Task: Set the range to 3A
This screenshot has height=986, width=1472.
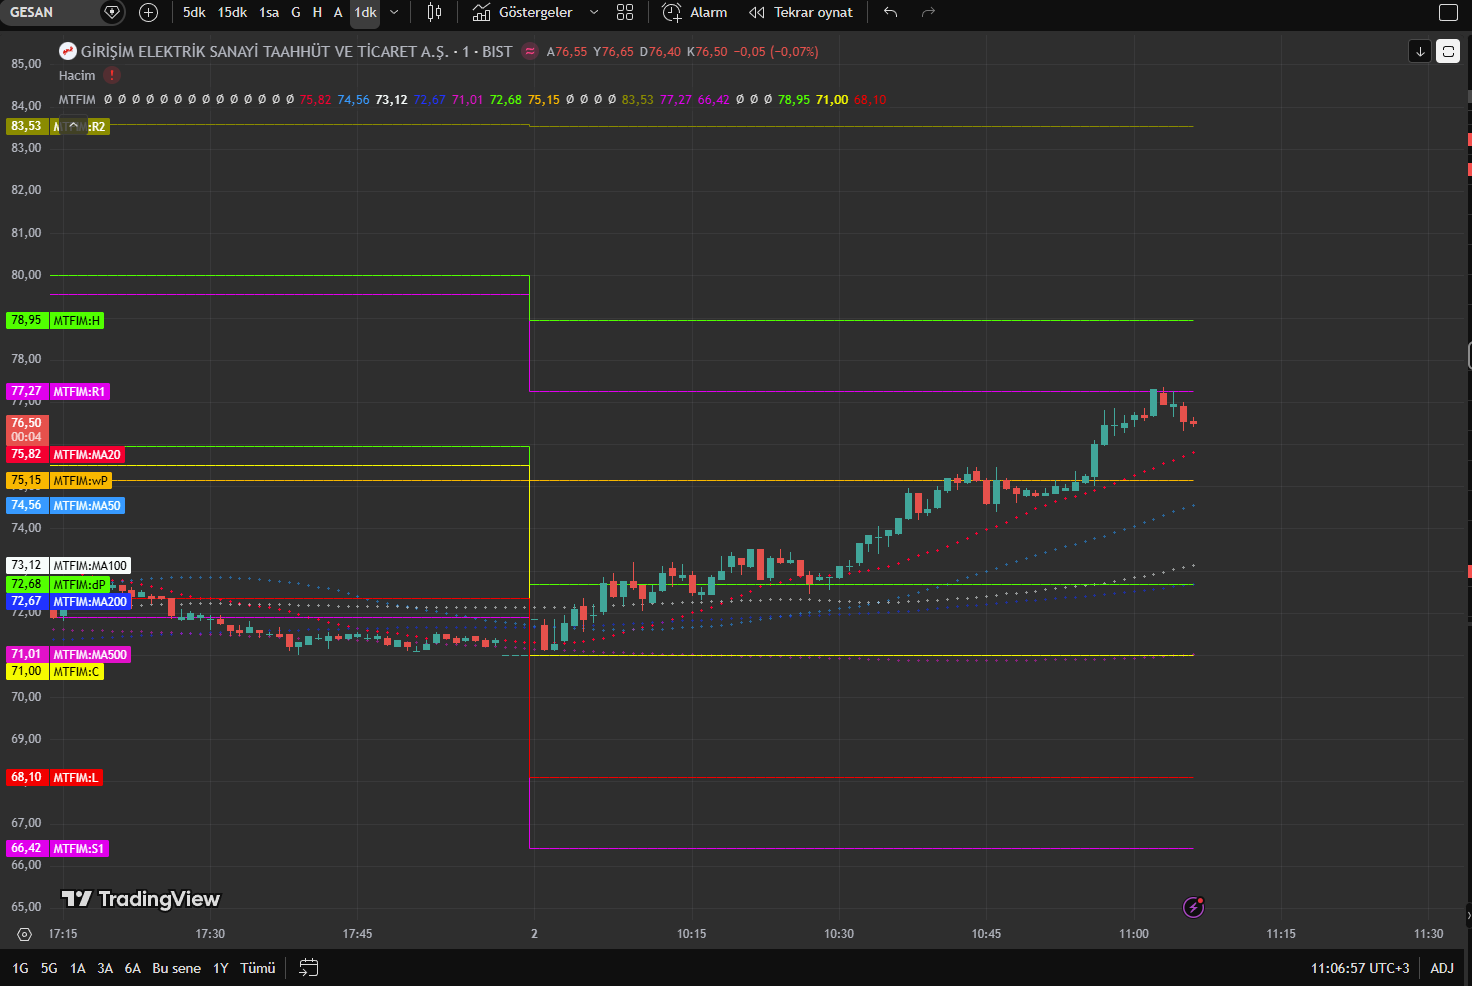Action: (105, 968)
